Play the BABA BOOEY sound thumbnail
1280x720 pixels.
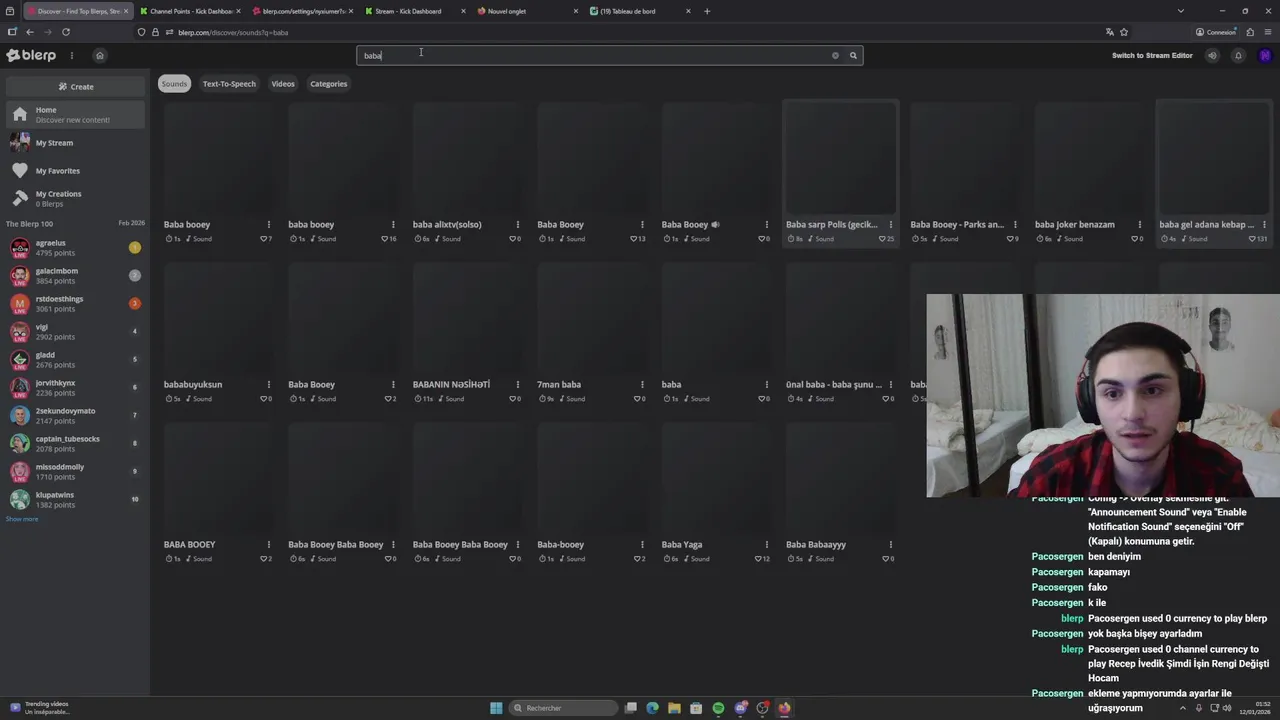click(218, 478)
